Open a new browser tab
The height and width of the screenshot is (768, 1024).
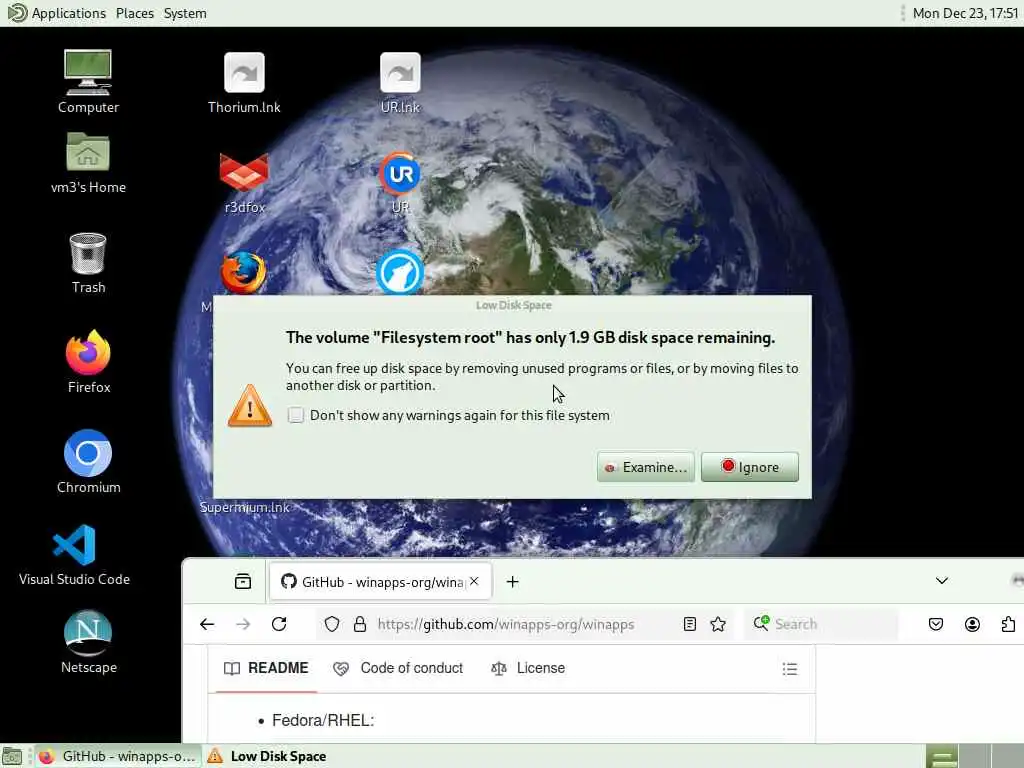513,581
